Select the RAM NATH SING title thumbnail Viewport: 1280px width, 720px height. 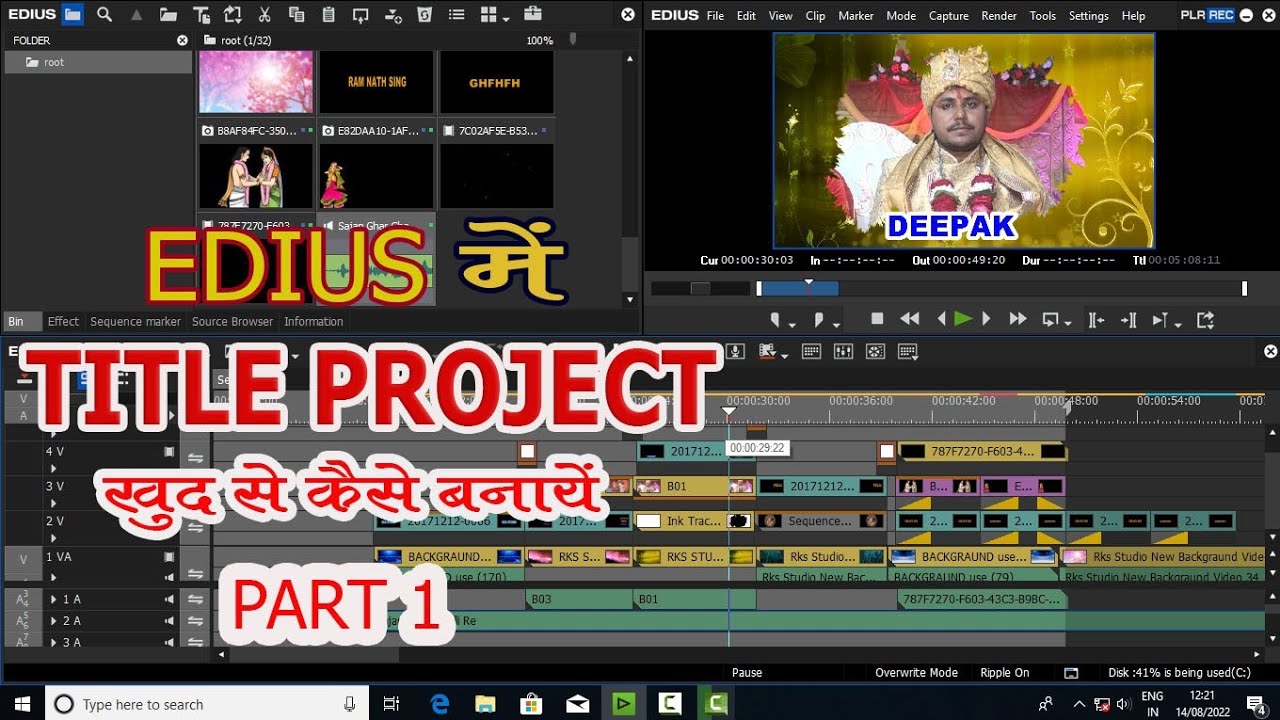pyautogui.click(x=376, y=82)
